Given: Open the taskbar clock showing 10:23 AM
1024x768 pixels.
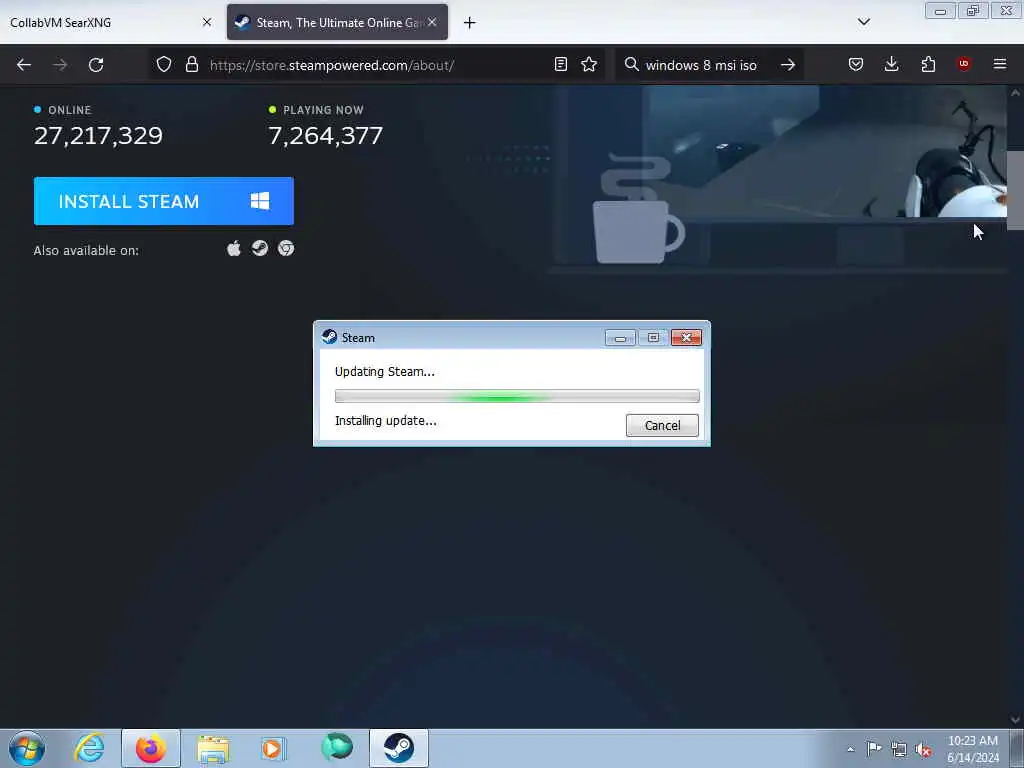Looking at the screenshot, I should pos(973,749).
